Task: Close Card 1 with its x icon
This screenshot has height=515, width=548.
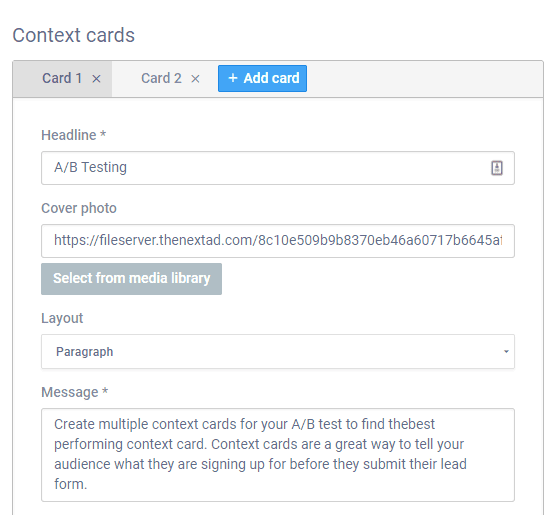Action: pos(96,79)
